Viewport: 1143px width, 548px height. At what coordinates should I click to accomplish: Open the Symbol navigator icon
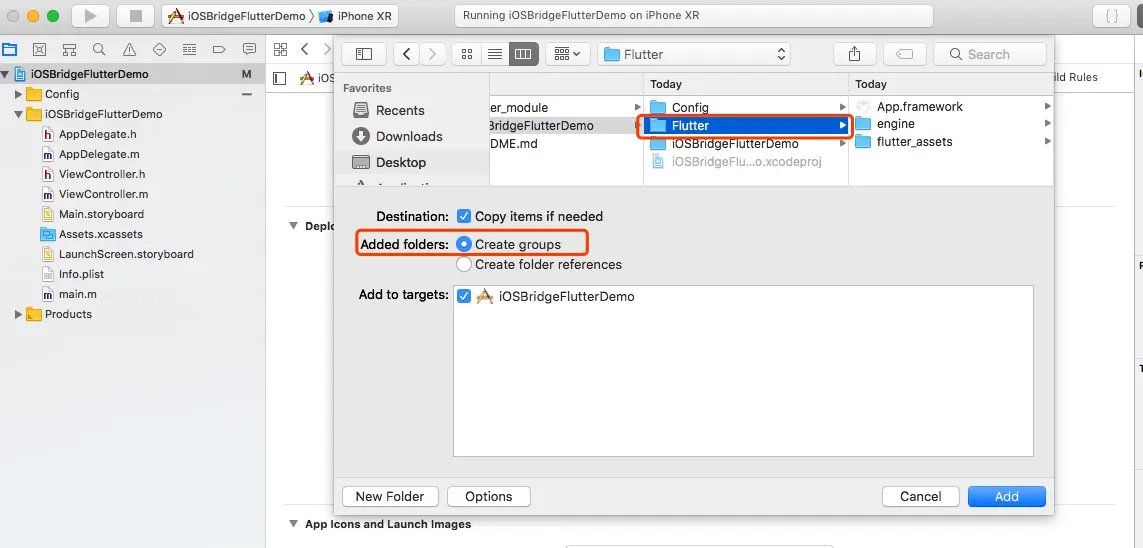(69, 50)
